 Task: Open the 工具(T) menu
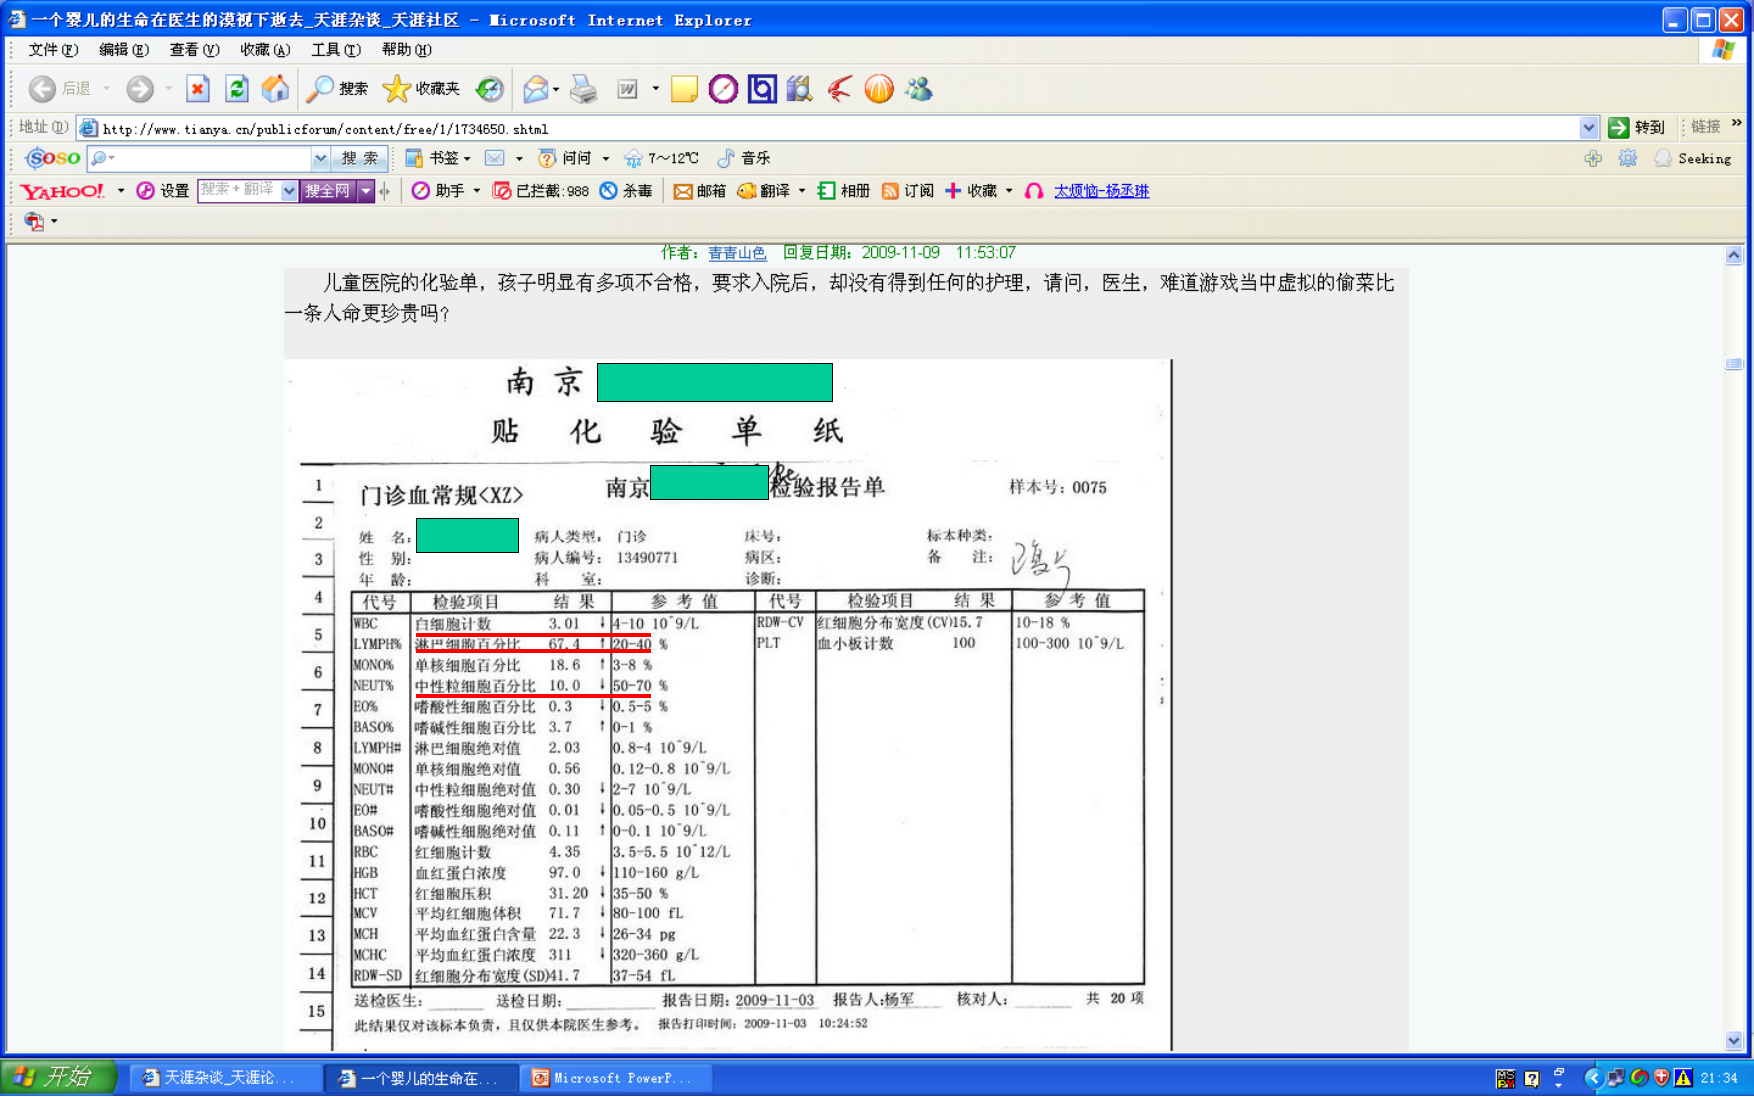tap(336, 50)
